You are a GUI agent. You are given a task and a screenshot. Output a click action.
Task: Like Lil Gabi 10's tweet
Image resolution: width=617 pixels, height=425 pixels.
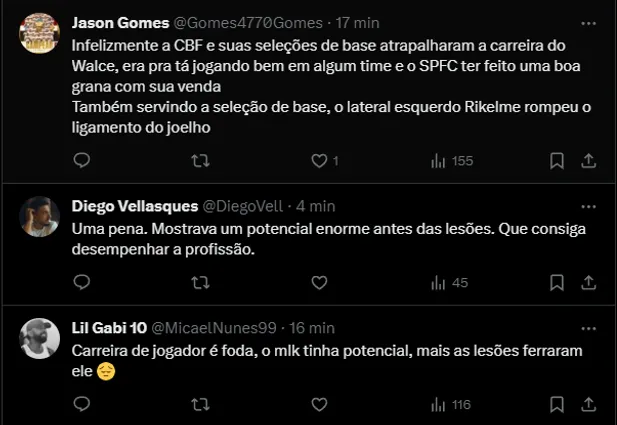319,405
